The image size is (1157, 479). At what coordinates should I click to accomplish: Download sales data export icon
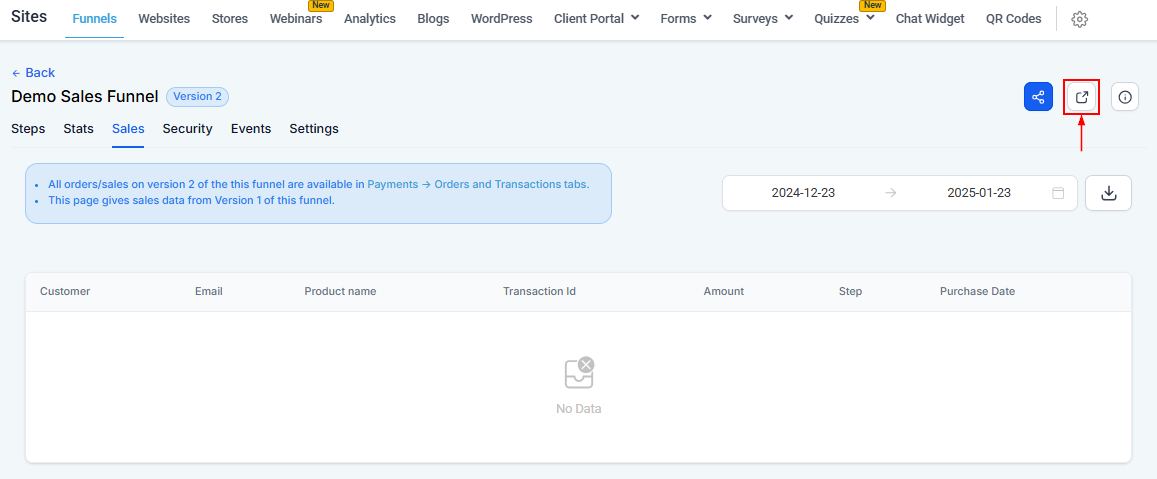click(1108, 193)
